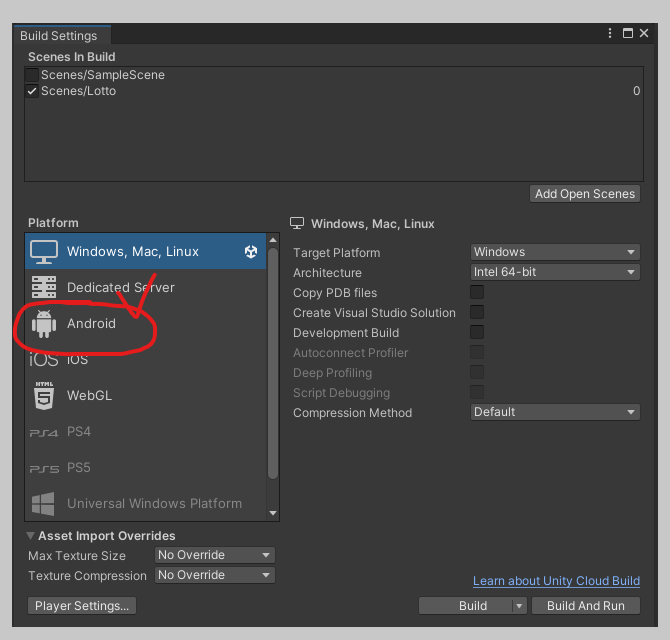Screen dimensions: 670x640
Task: Click the Target Platform label
Action: pyautogui.click(x=337, y=252)
